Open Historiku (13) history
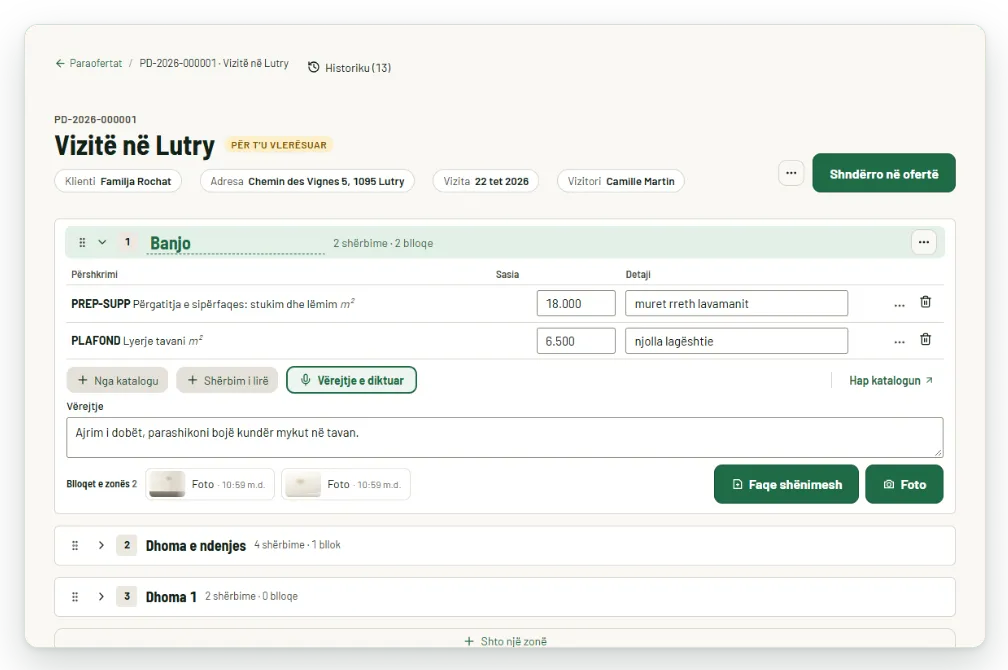 [349, 68]
